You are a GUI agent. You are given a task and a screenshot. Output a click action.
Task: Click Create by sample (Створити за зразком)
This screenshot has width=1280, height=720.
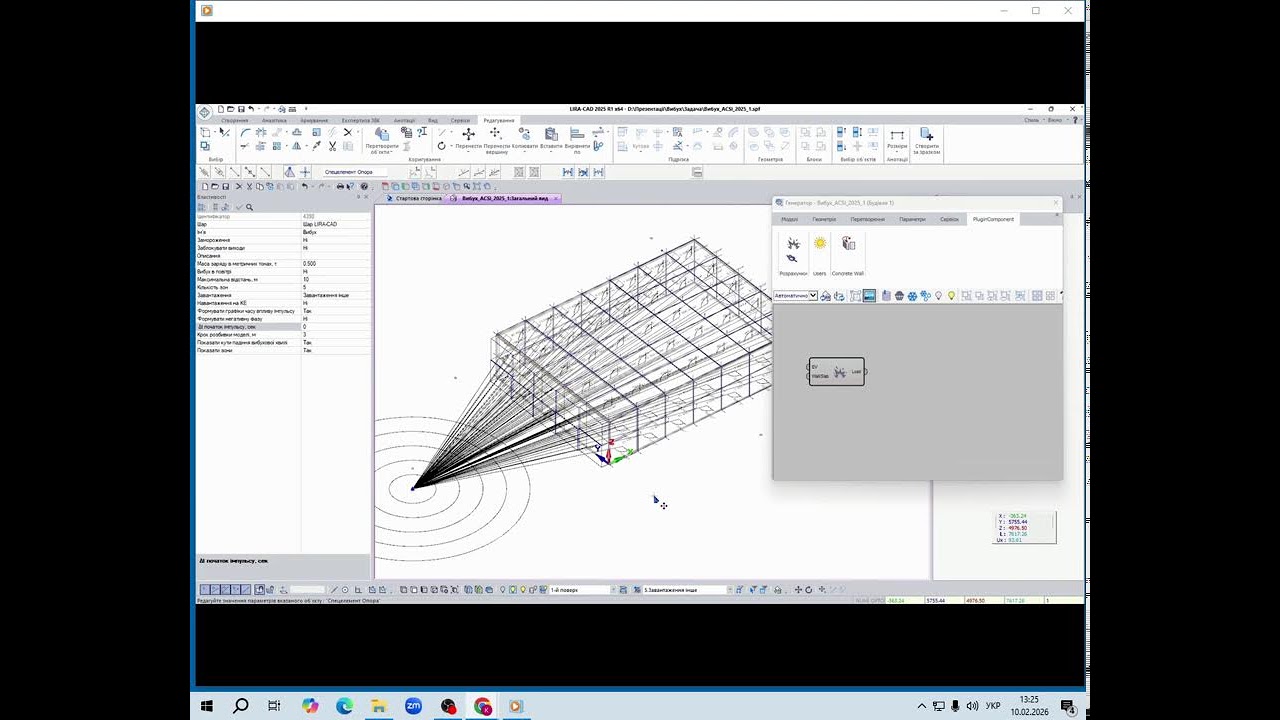(927, 140)
